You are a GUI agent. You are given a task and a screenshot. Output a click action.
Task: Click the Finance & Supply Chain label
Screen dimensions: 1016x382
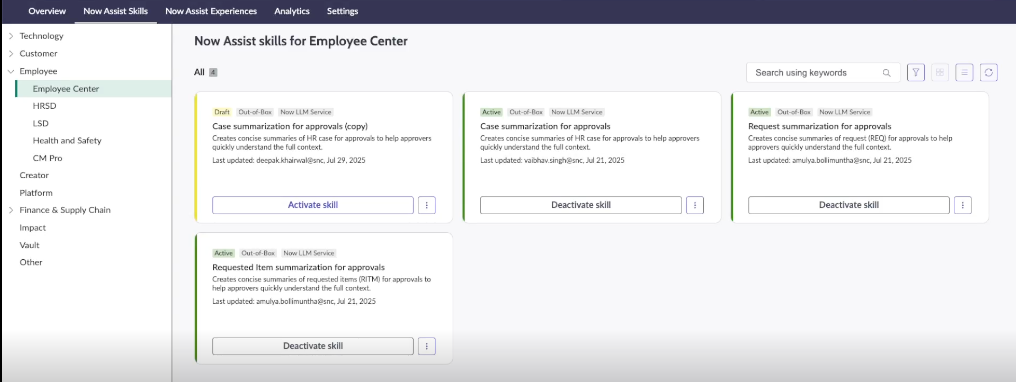pos(65,210)
